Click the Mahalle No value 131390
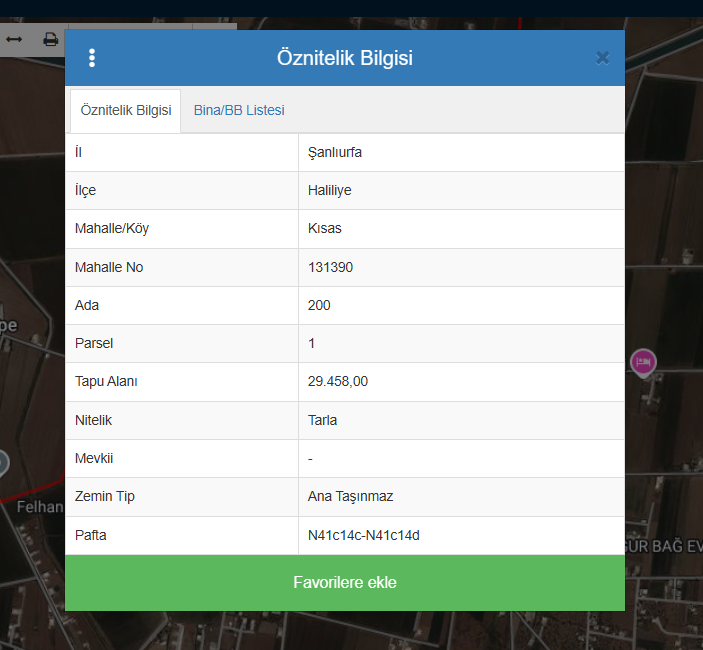 pyautogui.click(x=331, y=267)
